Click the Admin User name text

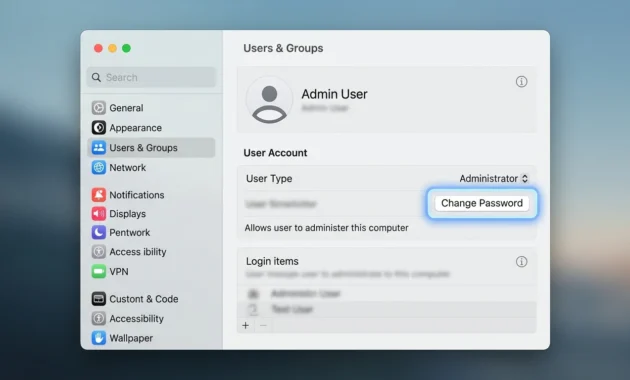[334, 94]
